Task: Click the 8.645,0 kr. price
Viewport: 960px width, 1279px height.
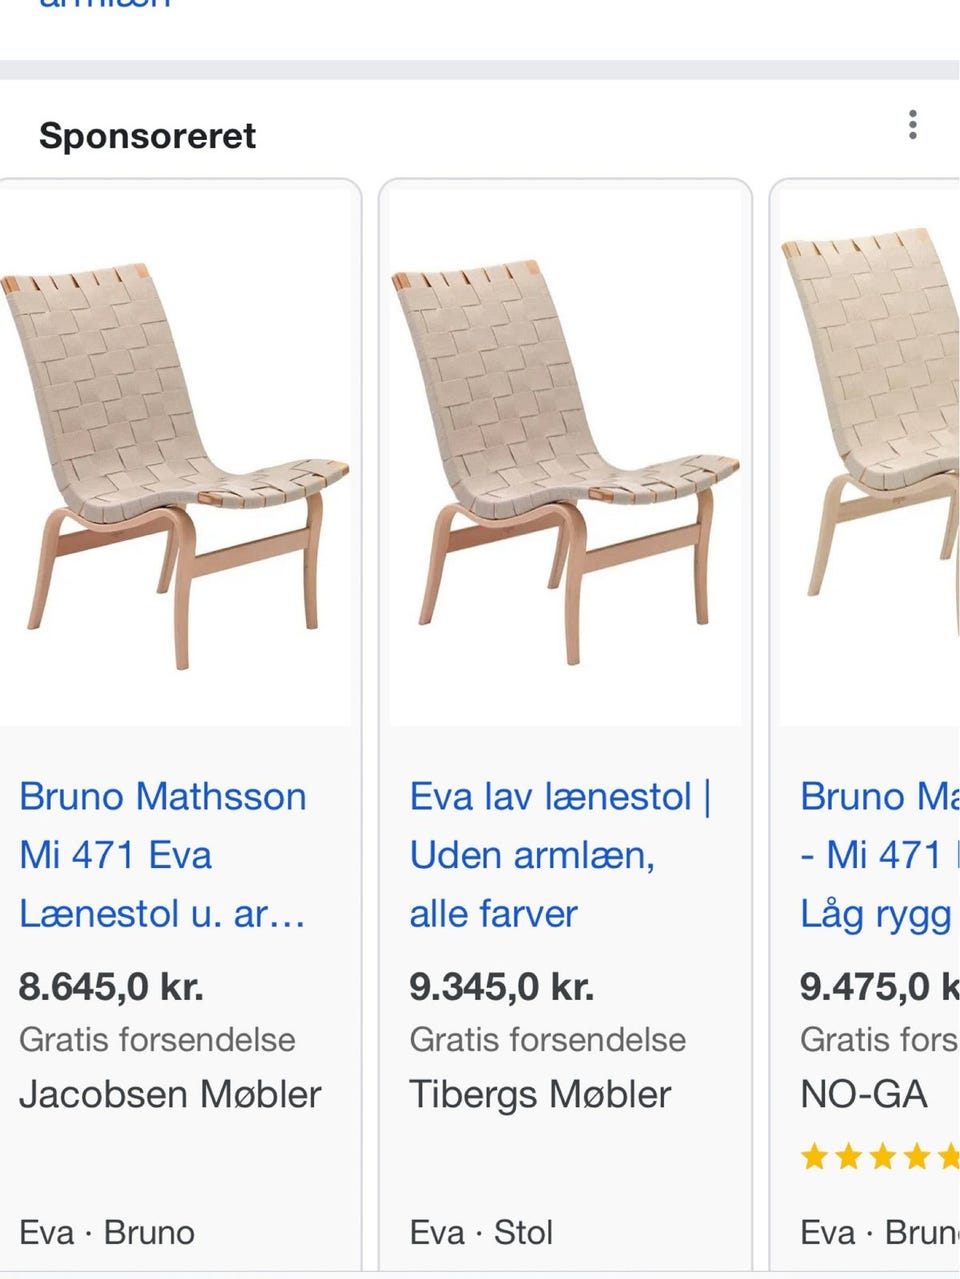Action: 111,987
